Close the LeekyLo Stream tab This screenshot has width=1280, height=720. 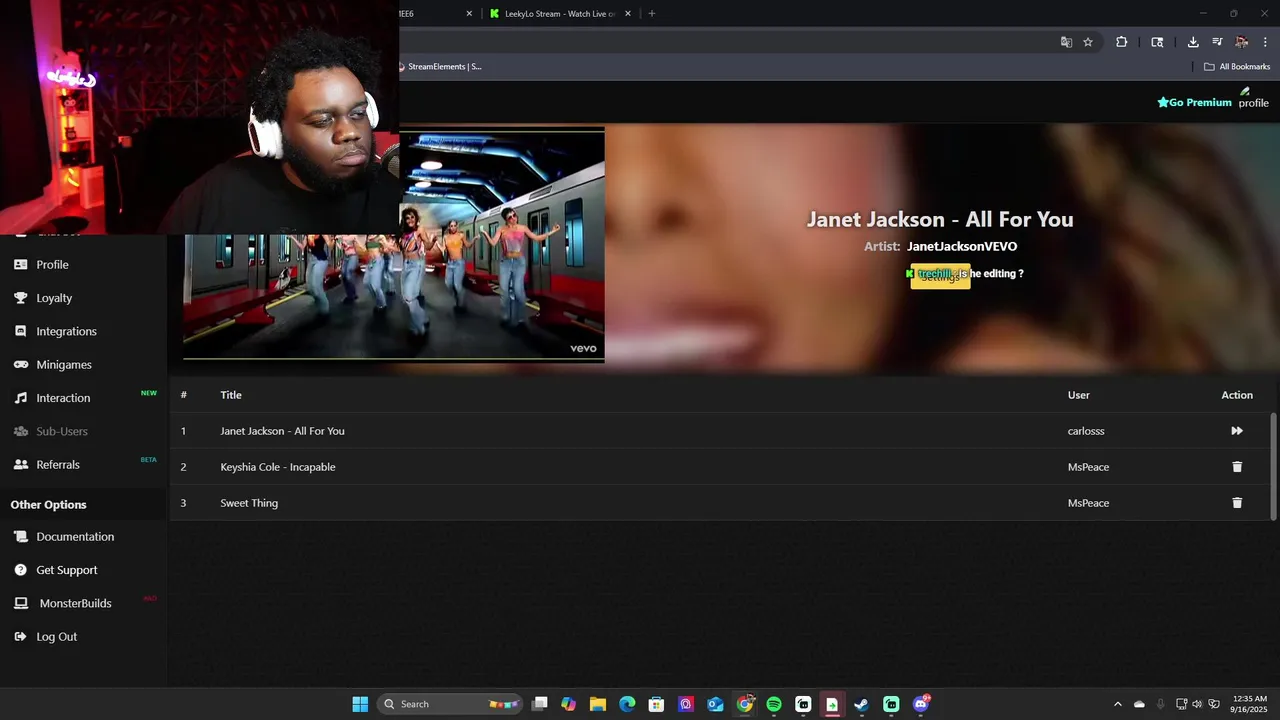tap(628, 14)
